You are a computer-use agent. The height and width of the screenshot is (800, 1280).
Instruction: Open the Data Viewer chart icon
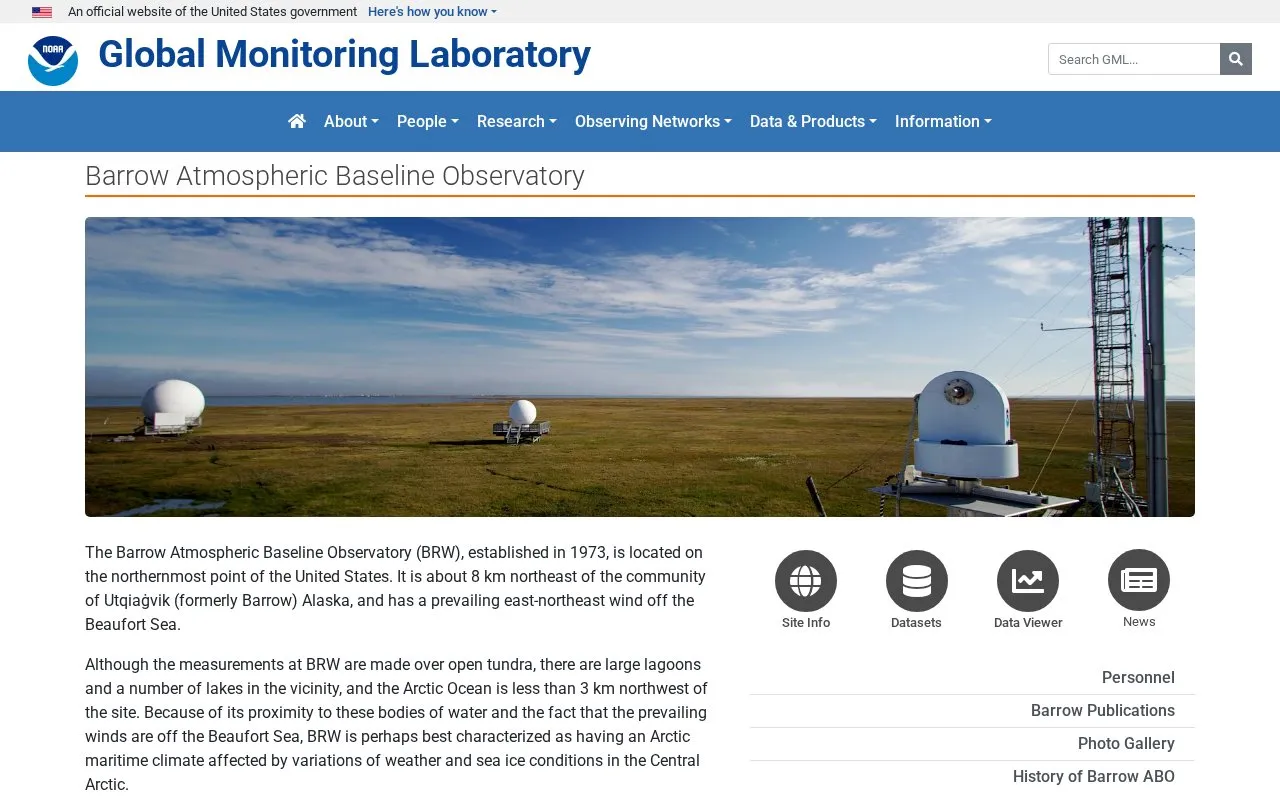click(1028, 581)
